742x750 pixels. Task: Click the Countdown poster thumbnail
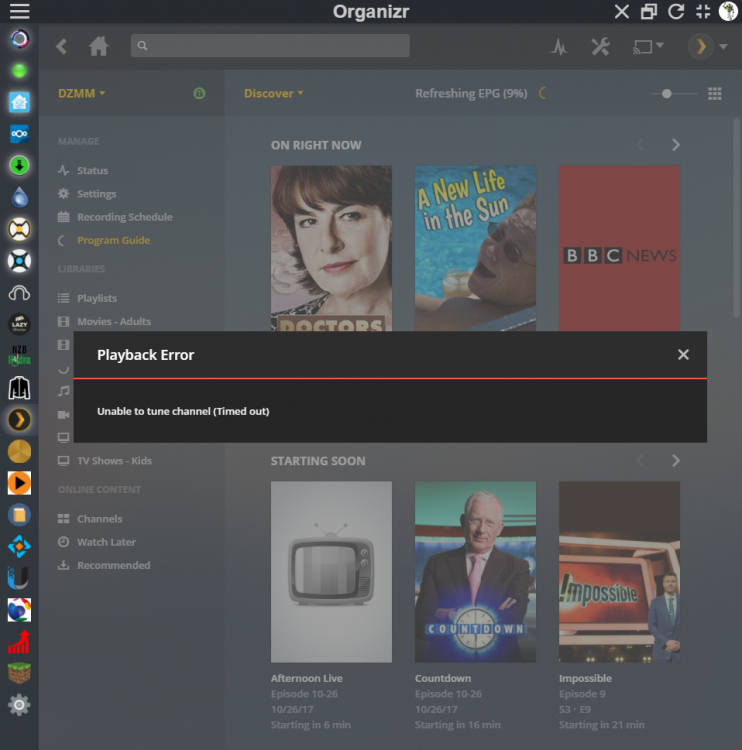475,572
